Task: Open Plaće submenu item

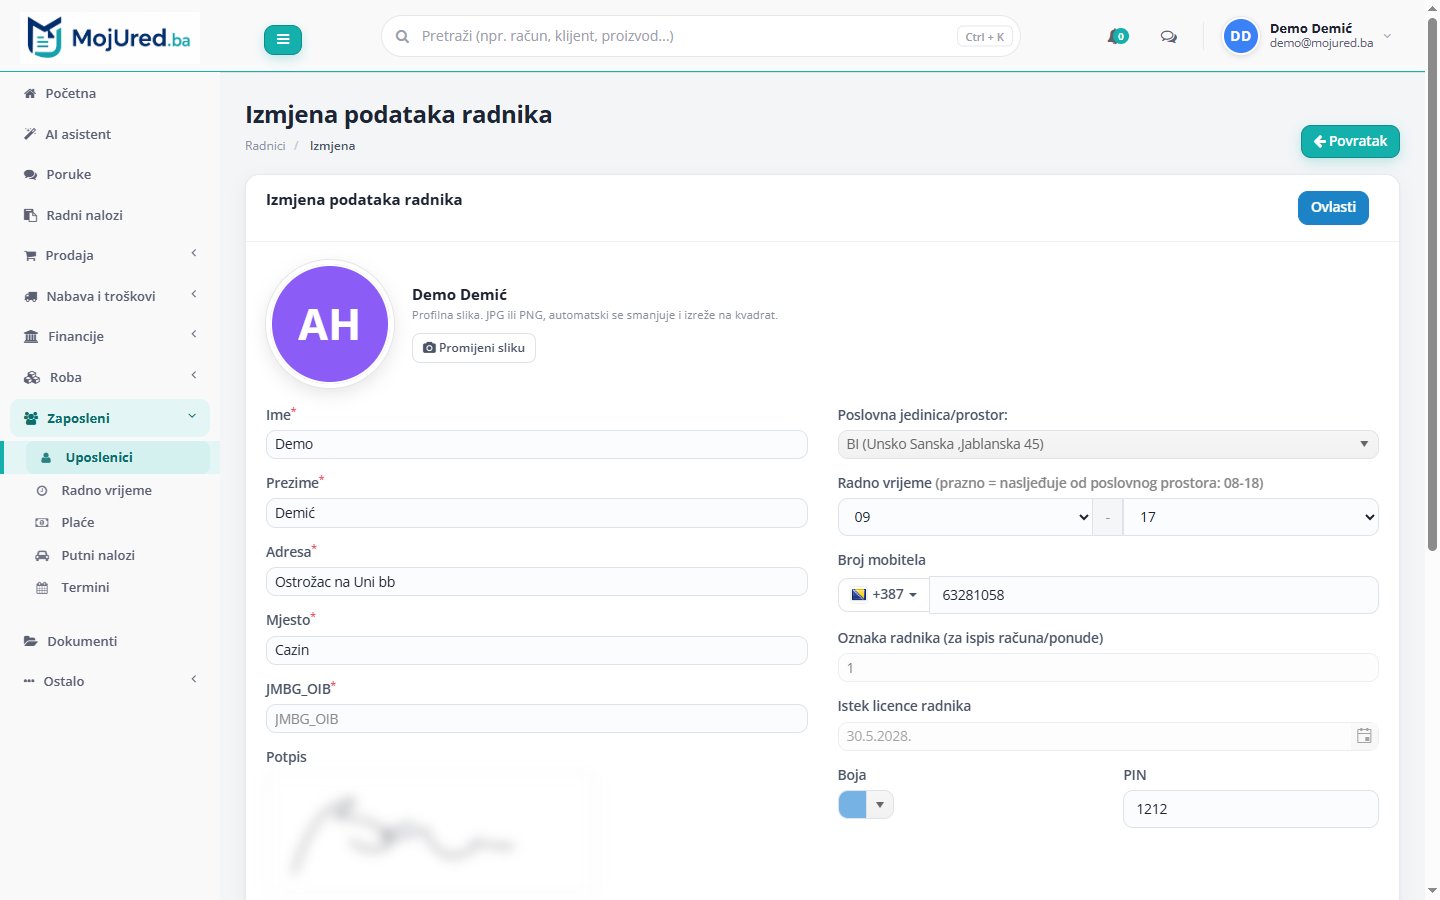Action: click(78, 522)
